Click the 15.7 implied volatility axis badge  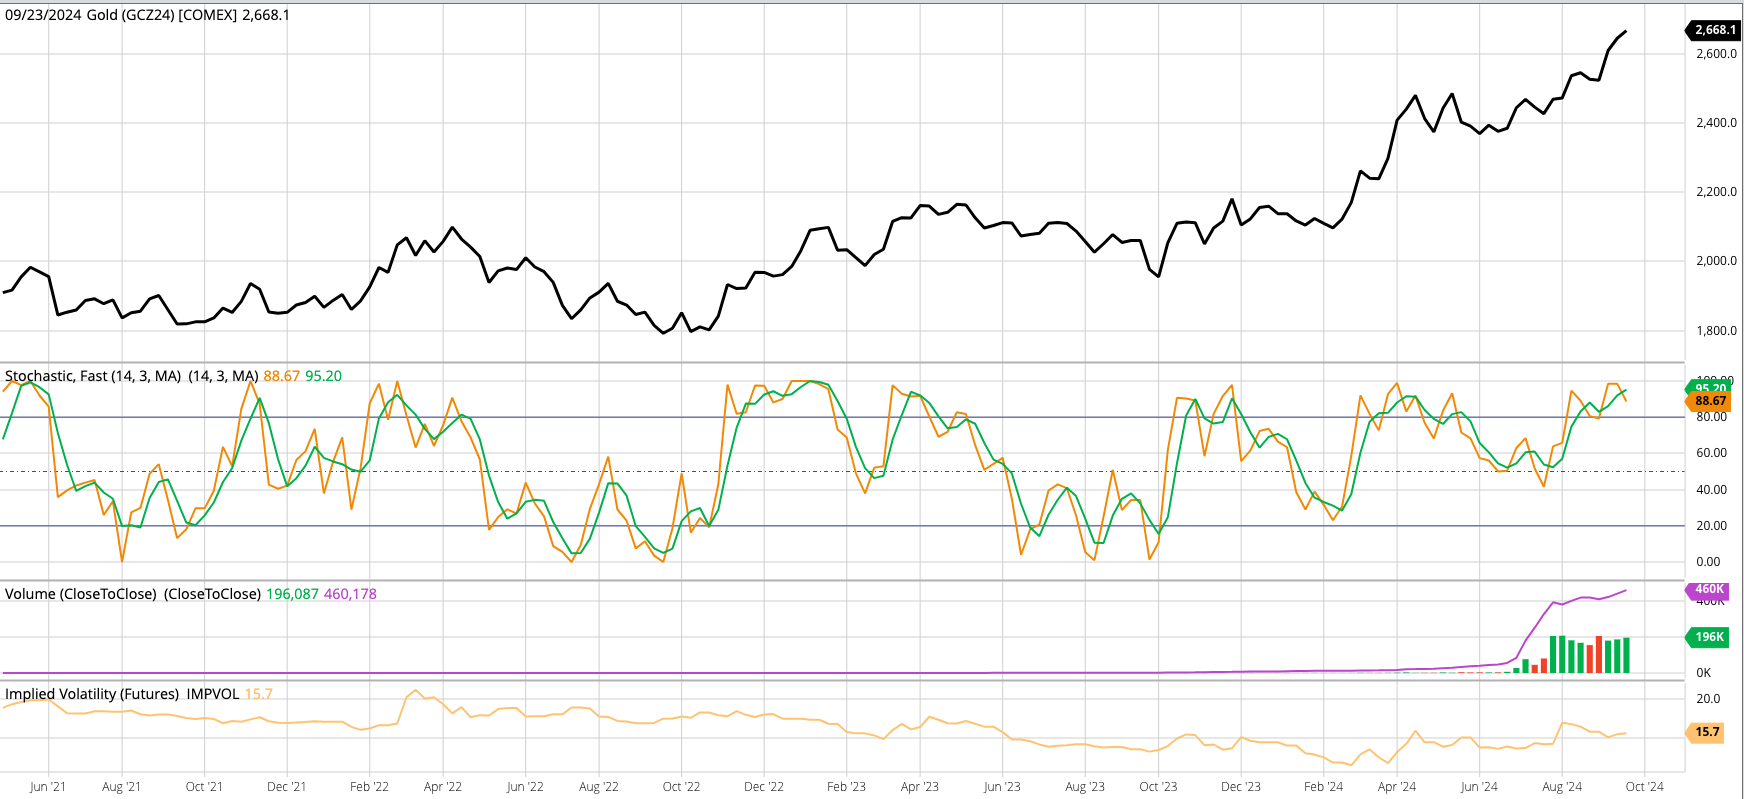[x=1707, y=732]
